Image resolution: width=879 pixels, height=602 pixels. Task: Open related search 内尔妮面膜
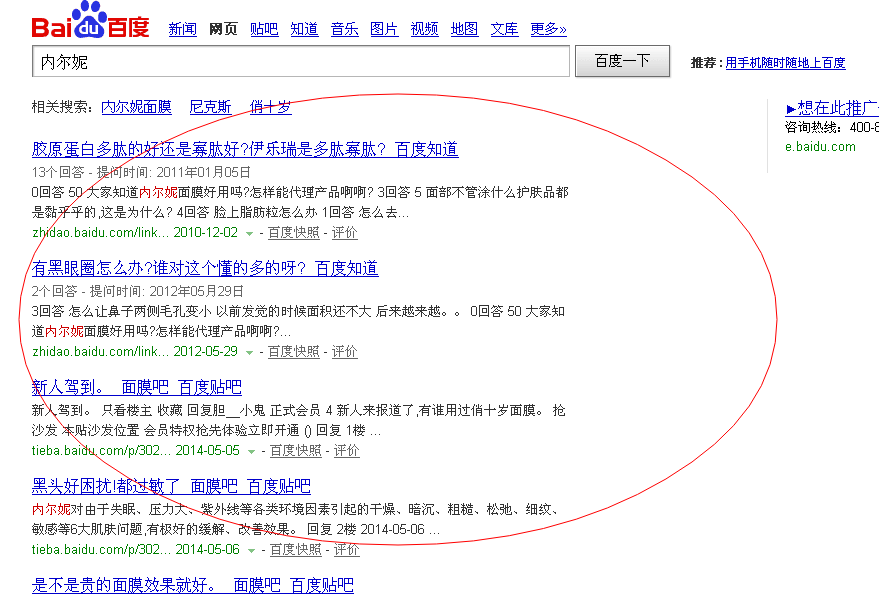tap(136, 106)
